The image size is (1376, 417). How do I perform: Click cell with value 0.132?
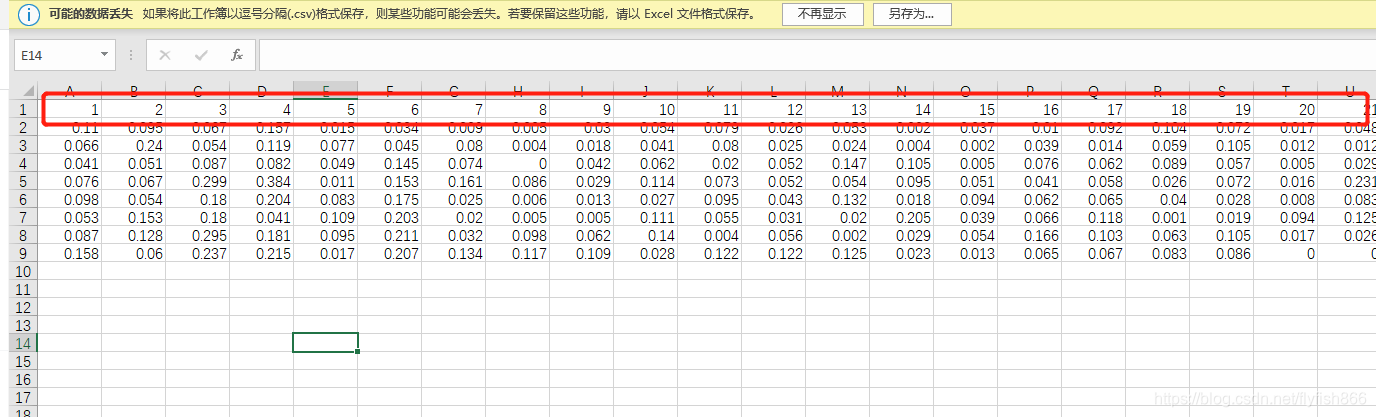click(x=837, y=199)
